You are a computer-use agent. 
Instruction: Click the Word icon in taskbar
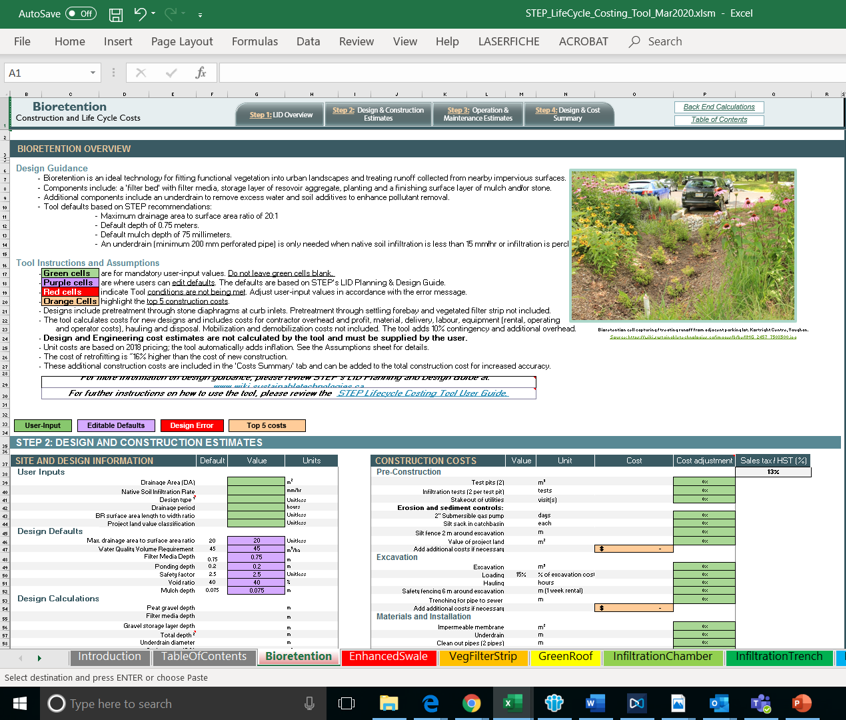coord(594,703)
